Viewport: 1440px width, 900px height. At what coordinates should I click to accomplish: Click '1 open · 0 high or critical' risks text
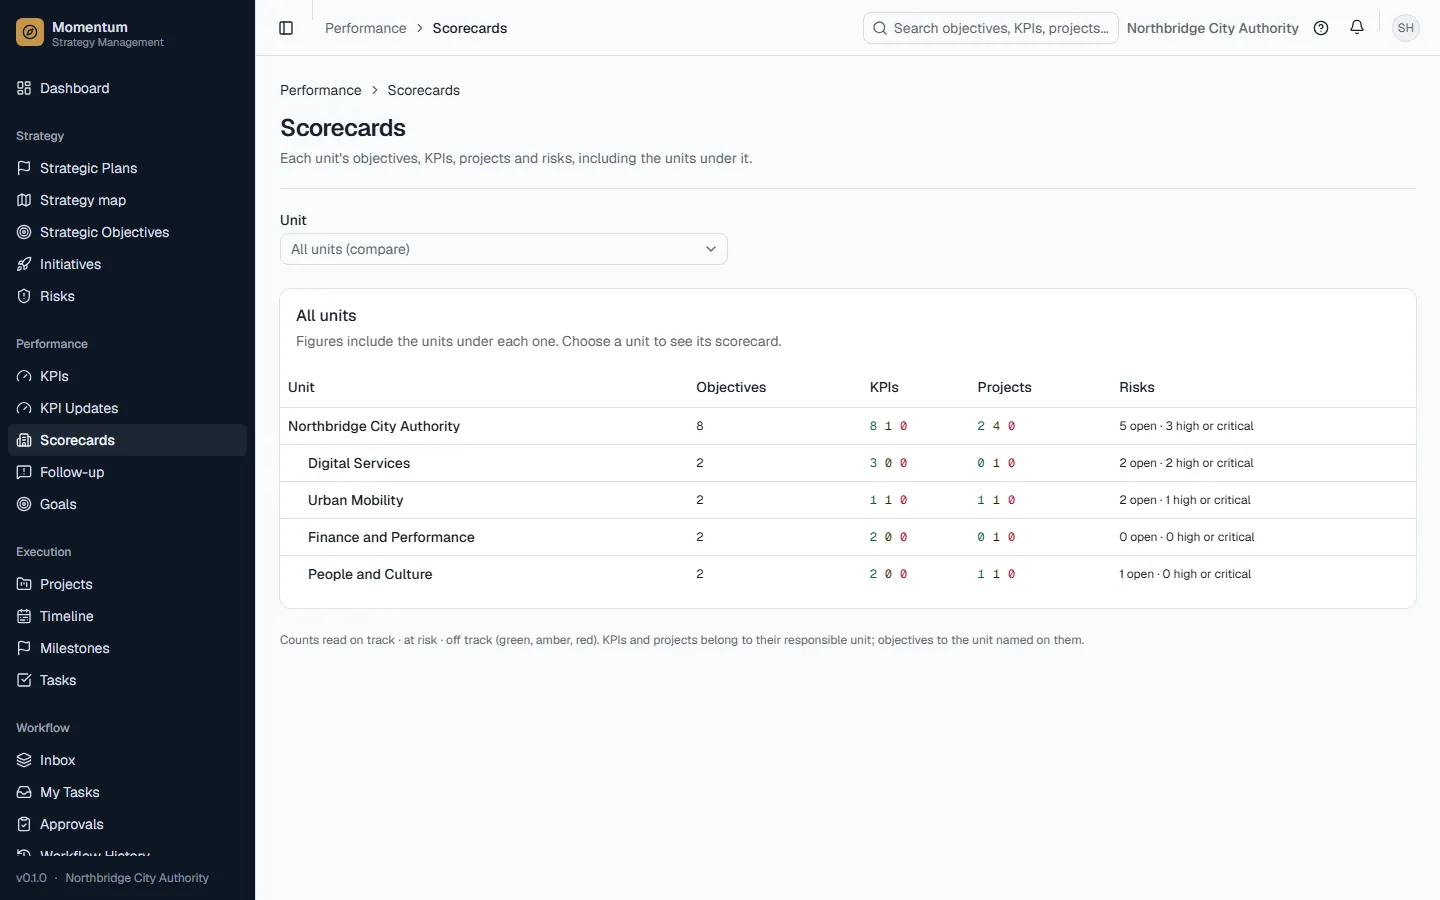[1185, 574]
